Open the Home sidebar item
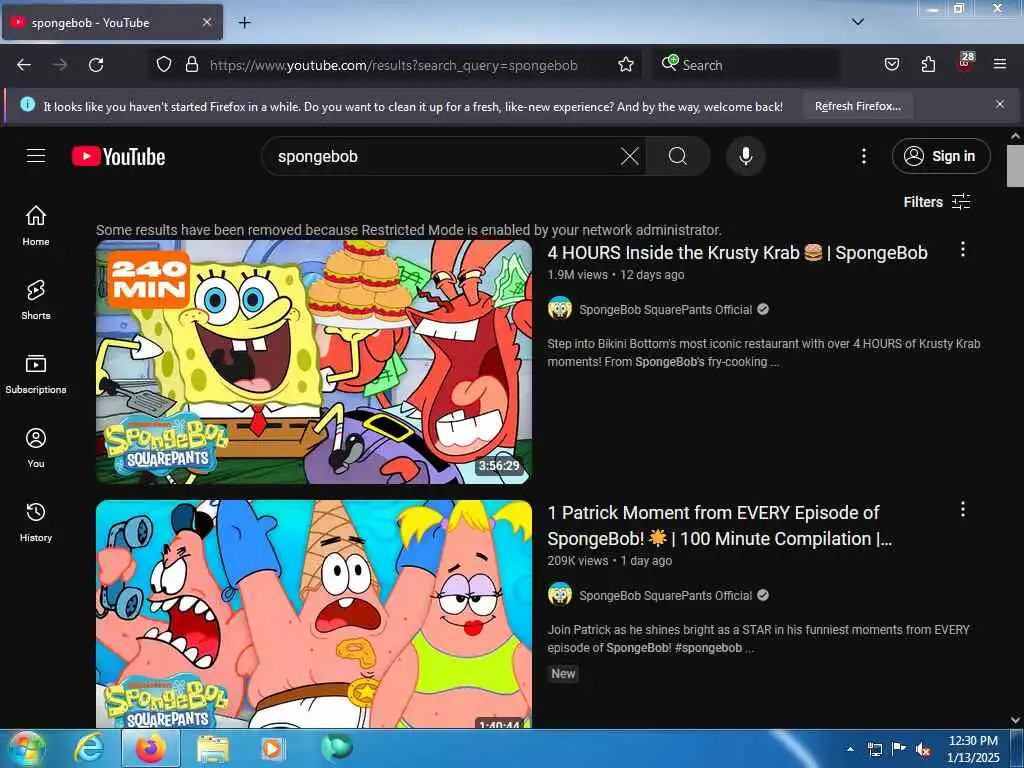This screenshot has width=1024, height=768. (36, 225)
